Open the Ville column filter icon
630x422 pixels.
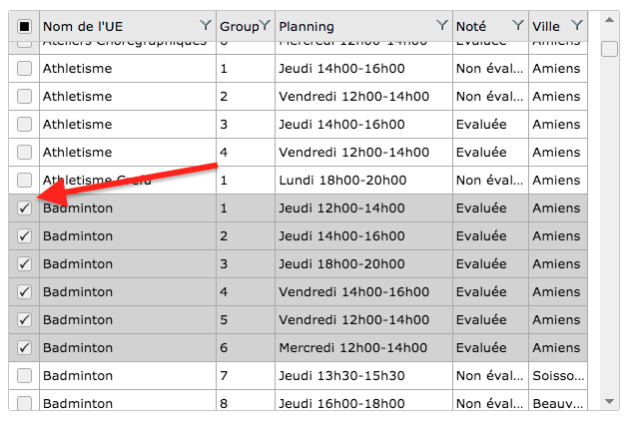(x=577, y=24)
